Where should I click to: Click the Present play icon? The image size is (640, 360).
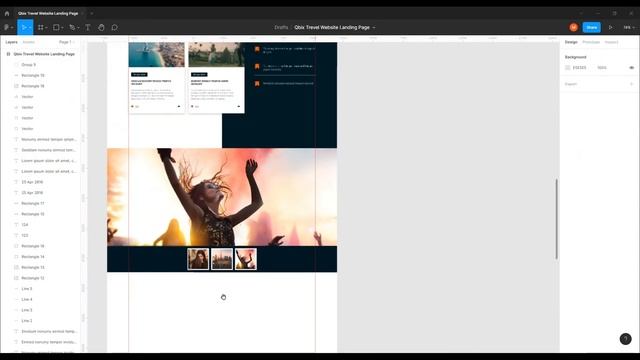click(x=611, y=27)
